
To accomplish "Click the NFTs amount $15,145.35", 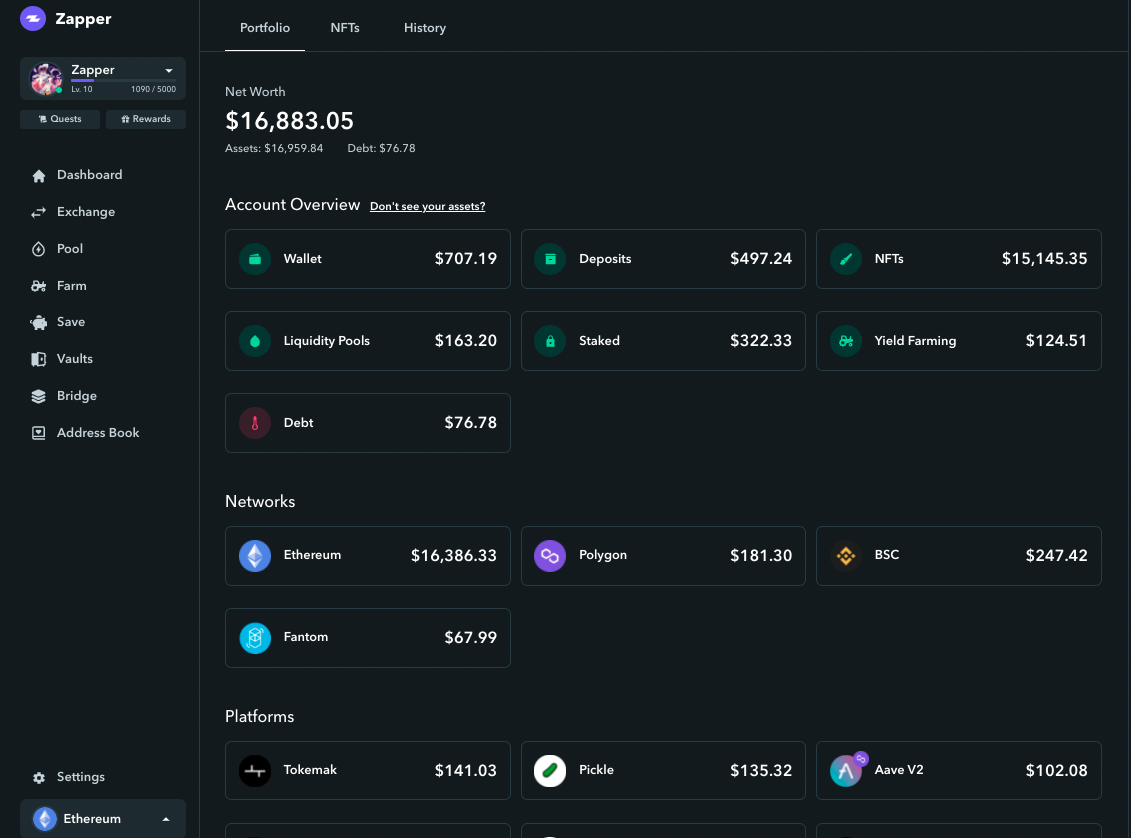I will click(1044, 259).
